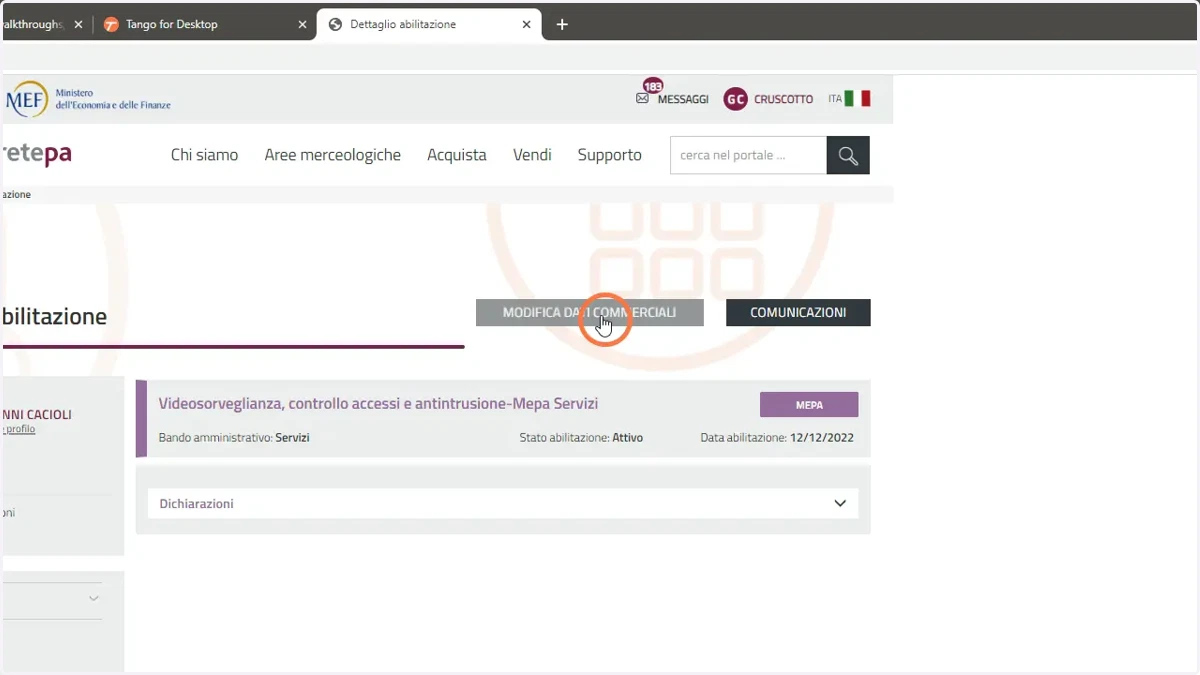The image size is (1200, 675).
Task: Open the Supporto menu
Action: tap(609, 155)
